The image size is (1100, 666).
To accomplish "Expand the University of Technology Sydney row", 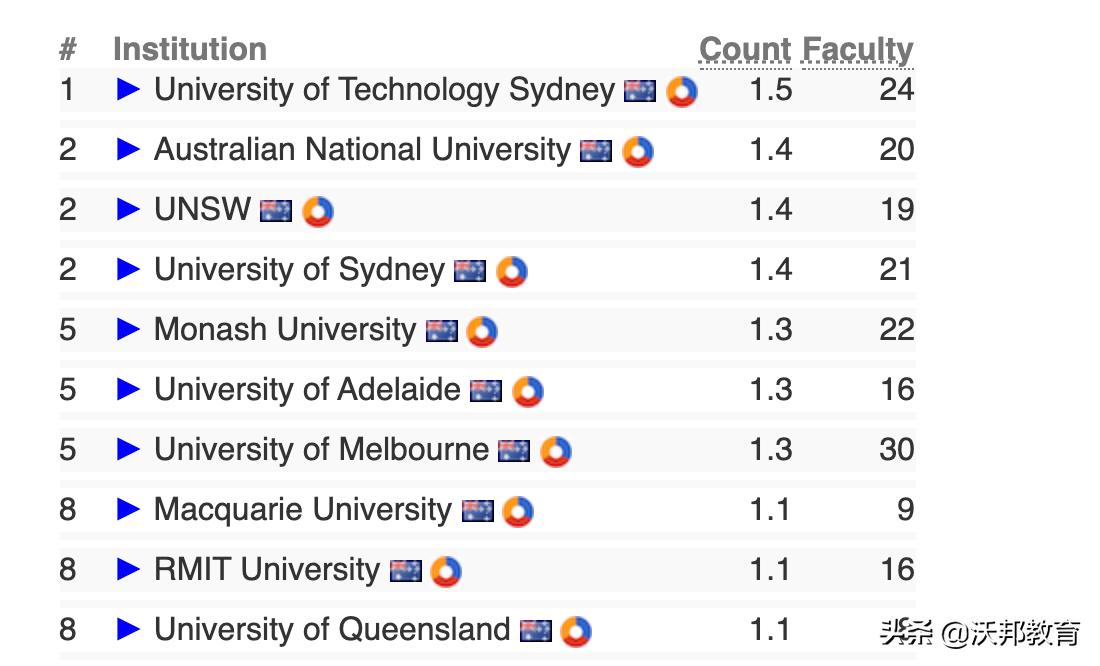I will [128, 90].
